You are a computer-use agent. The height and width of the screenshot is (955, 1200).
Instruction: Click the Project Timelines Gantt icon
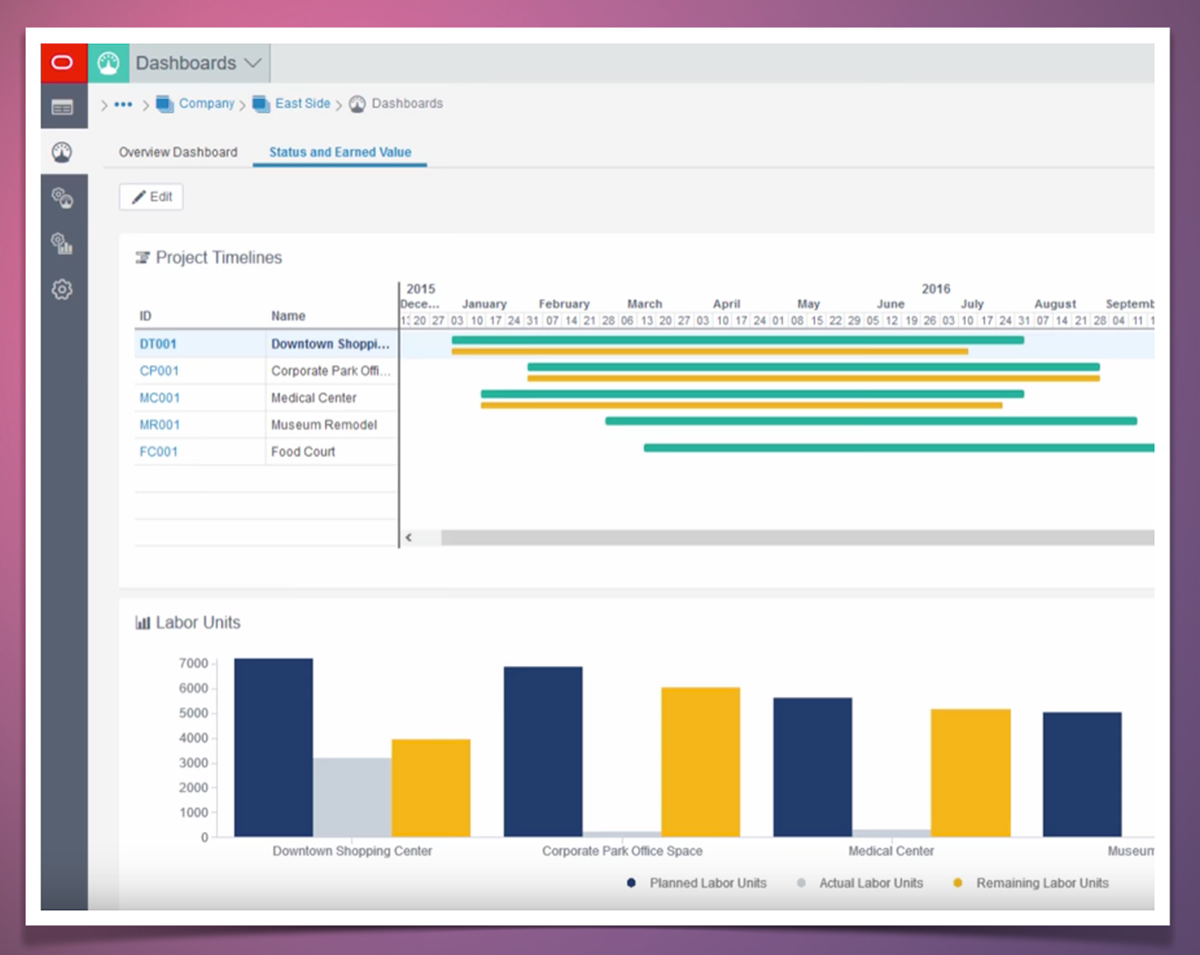143,258
